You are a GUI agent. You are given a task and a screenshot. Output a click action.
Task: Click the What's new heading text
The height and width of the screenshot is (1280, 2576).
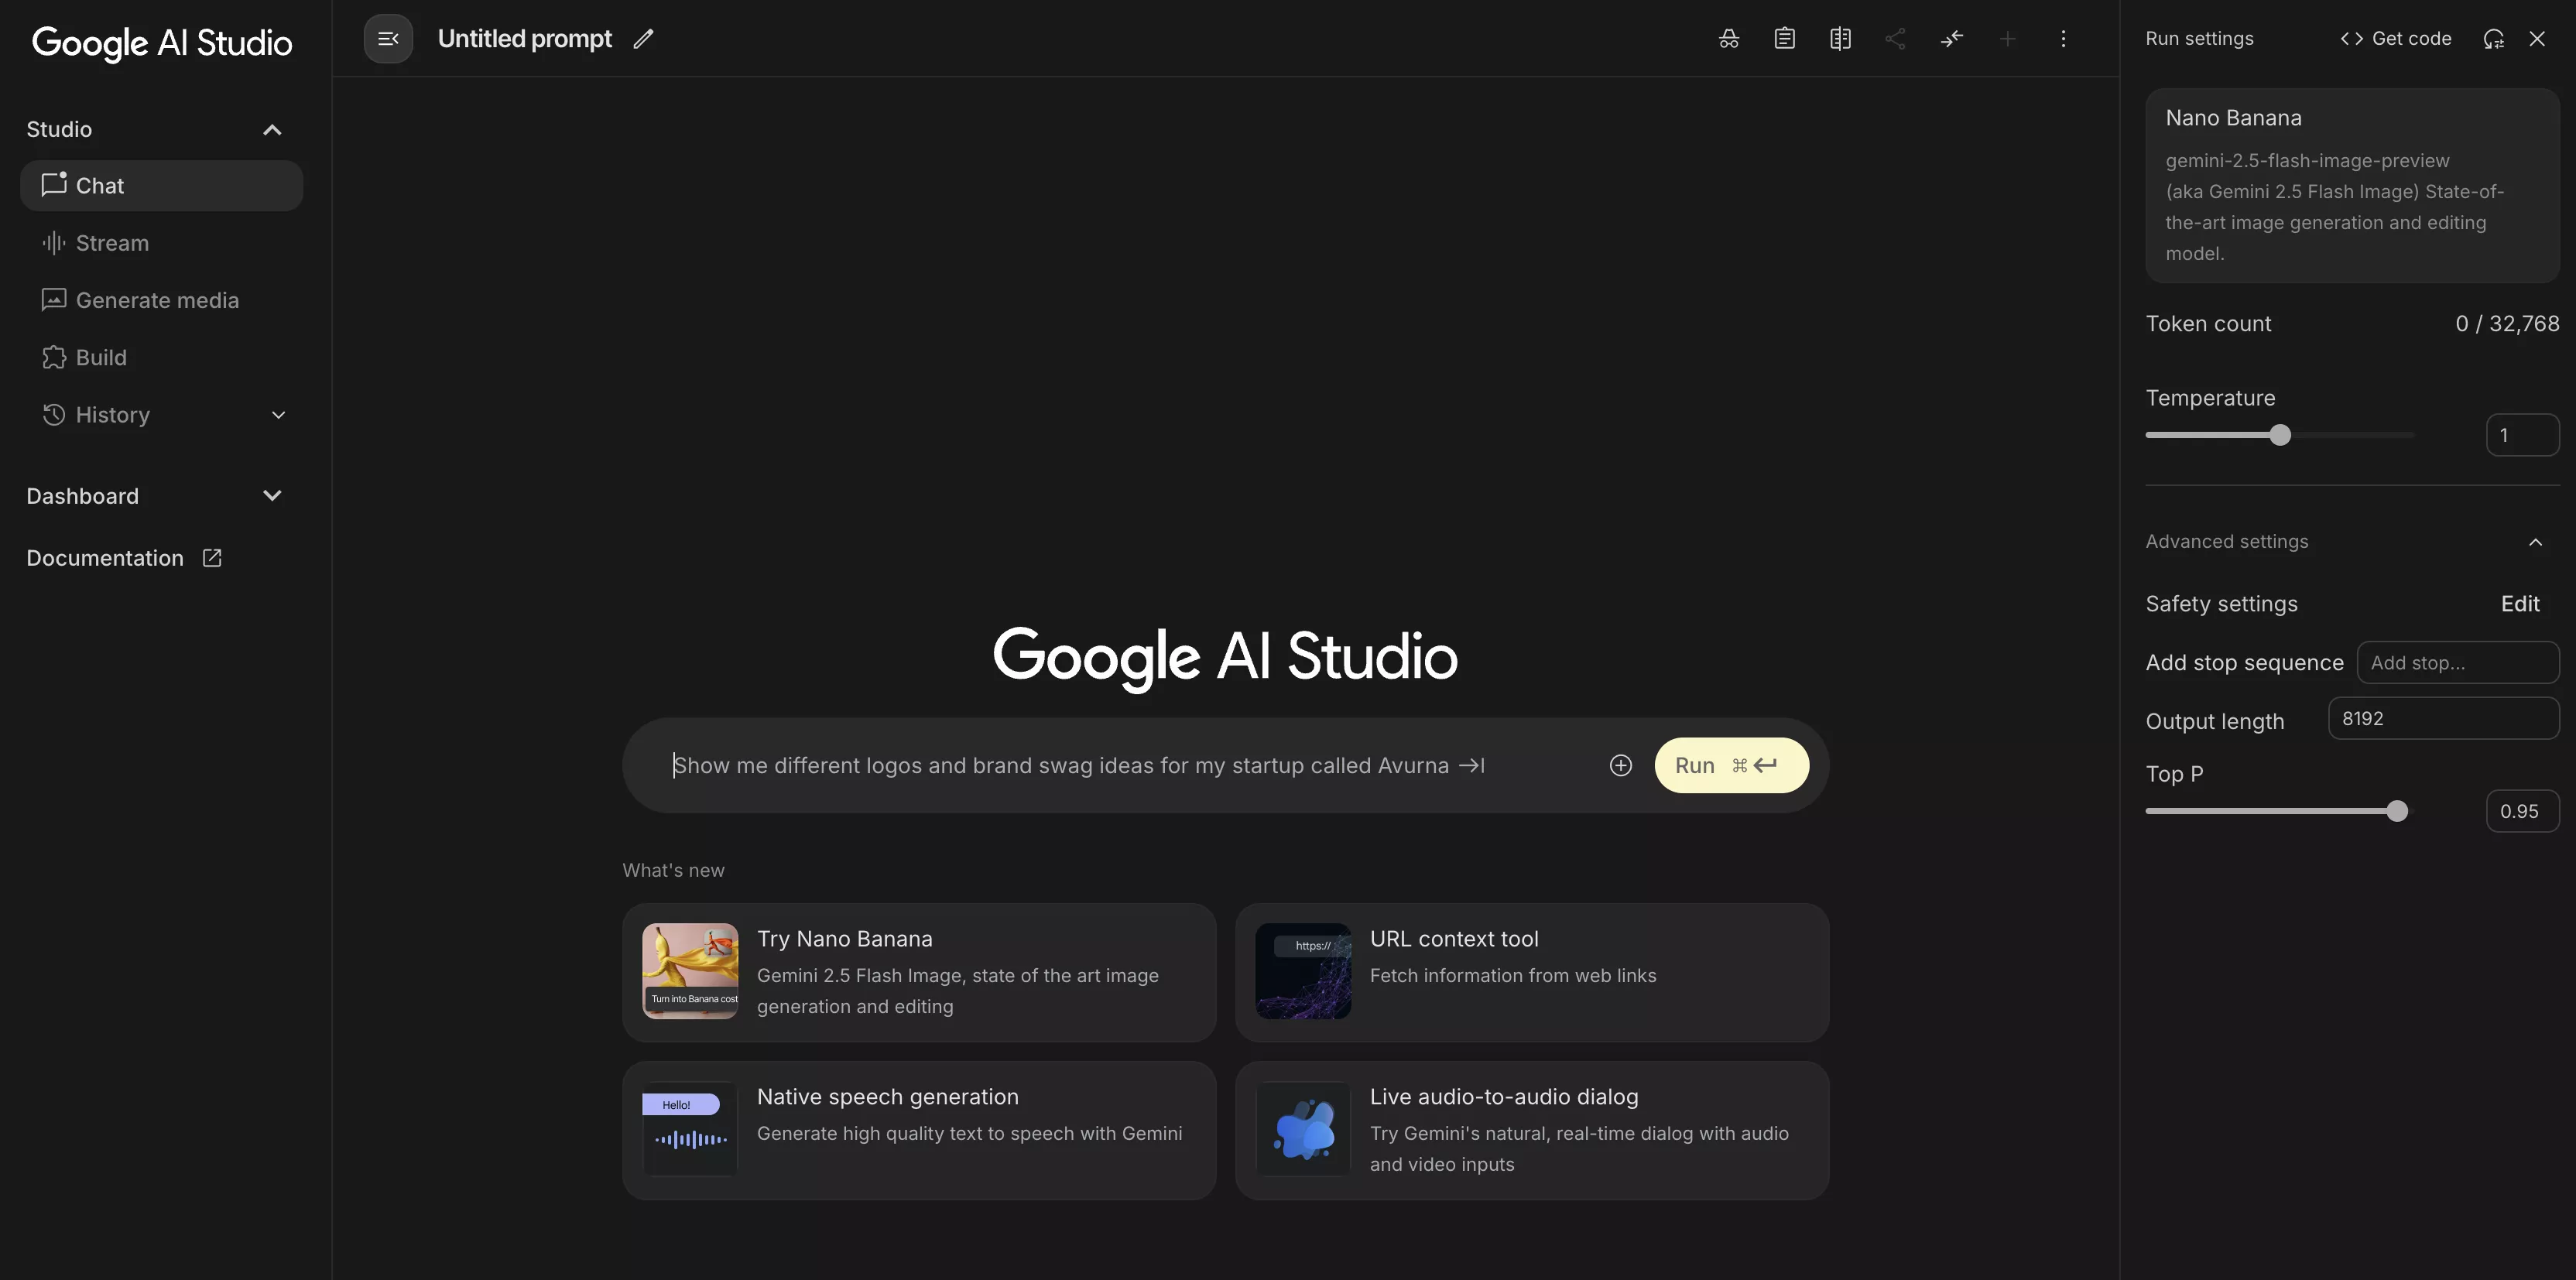[x=673, y=870]
